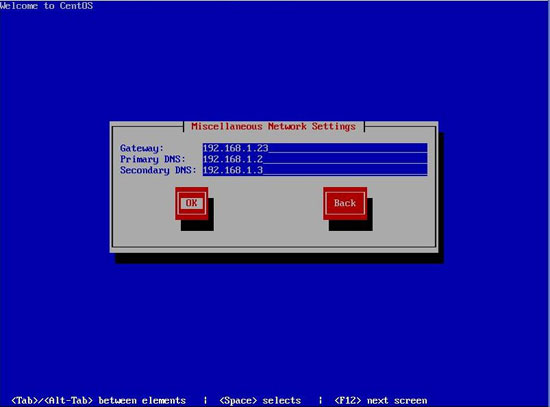Click the Miscellaneous Network Settings title

pyautogui.click(x=274, y=126)
